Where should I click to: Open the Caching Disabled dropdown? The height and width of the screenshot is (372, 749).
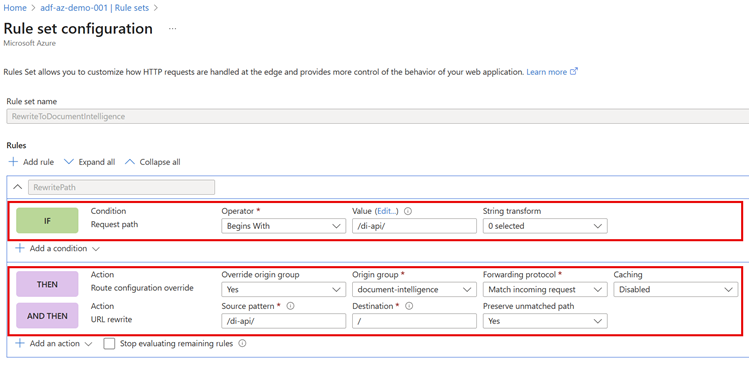coord(676,289)
